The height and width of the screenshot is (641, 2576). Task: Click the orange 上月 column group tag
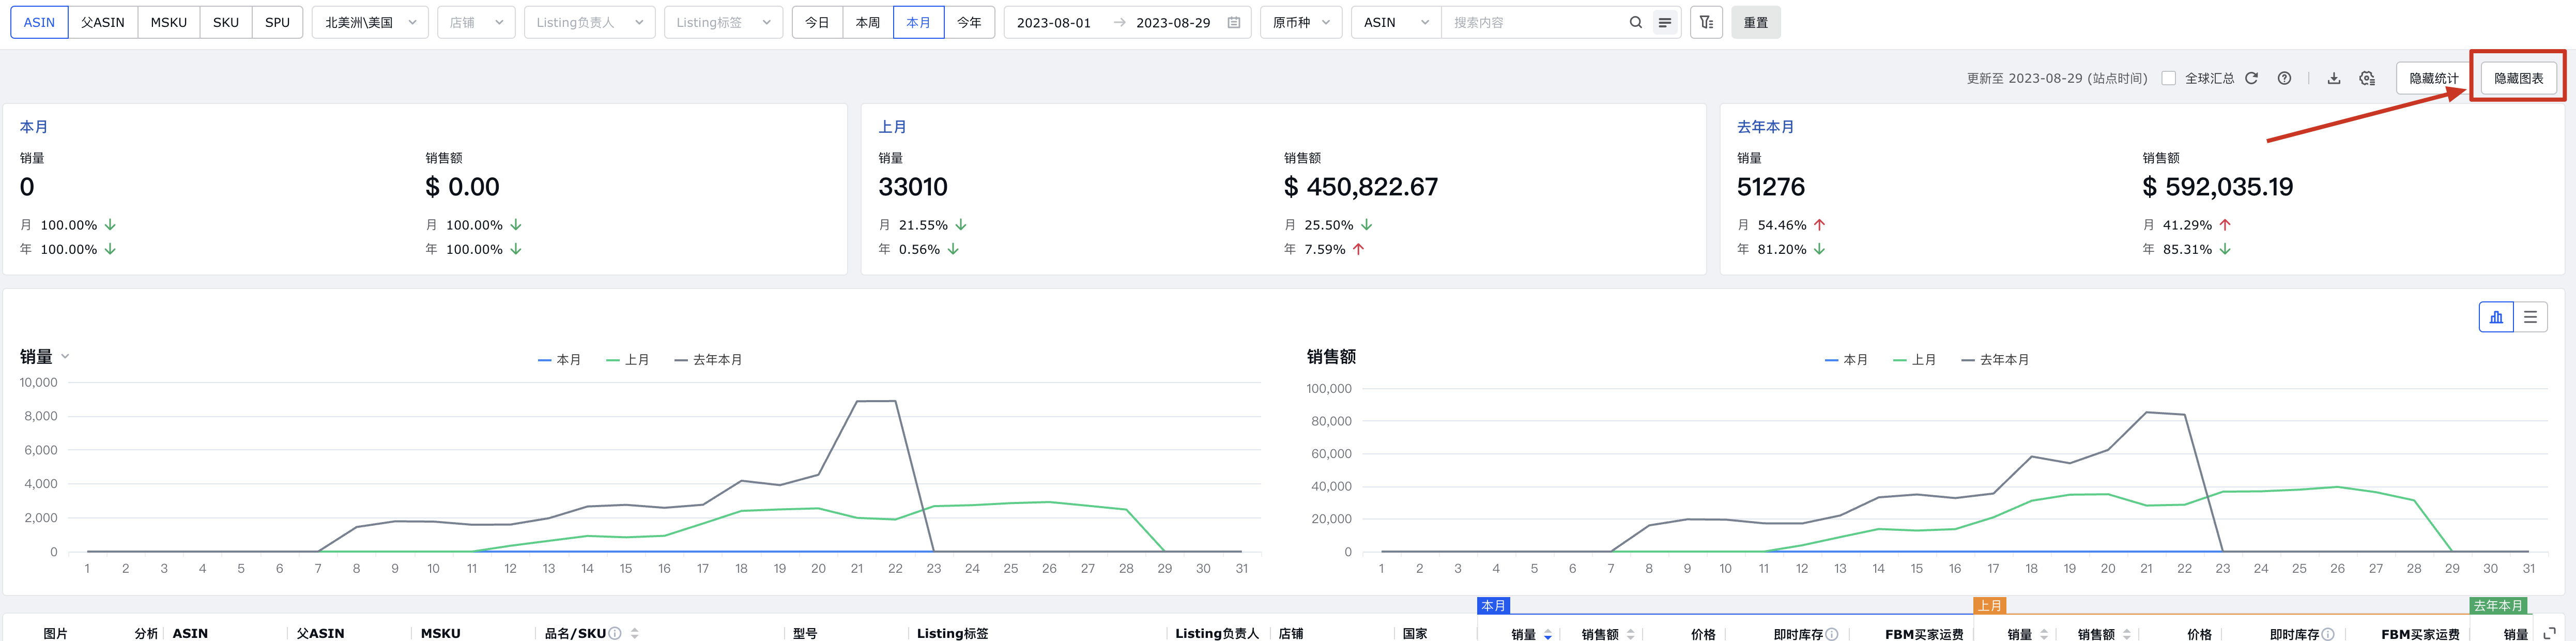tap(1989, 605)
